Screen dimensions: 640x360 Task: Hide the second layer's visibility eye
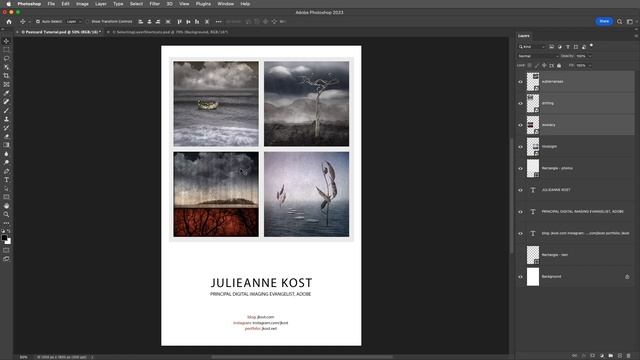click(520, 103)
